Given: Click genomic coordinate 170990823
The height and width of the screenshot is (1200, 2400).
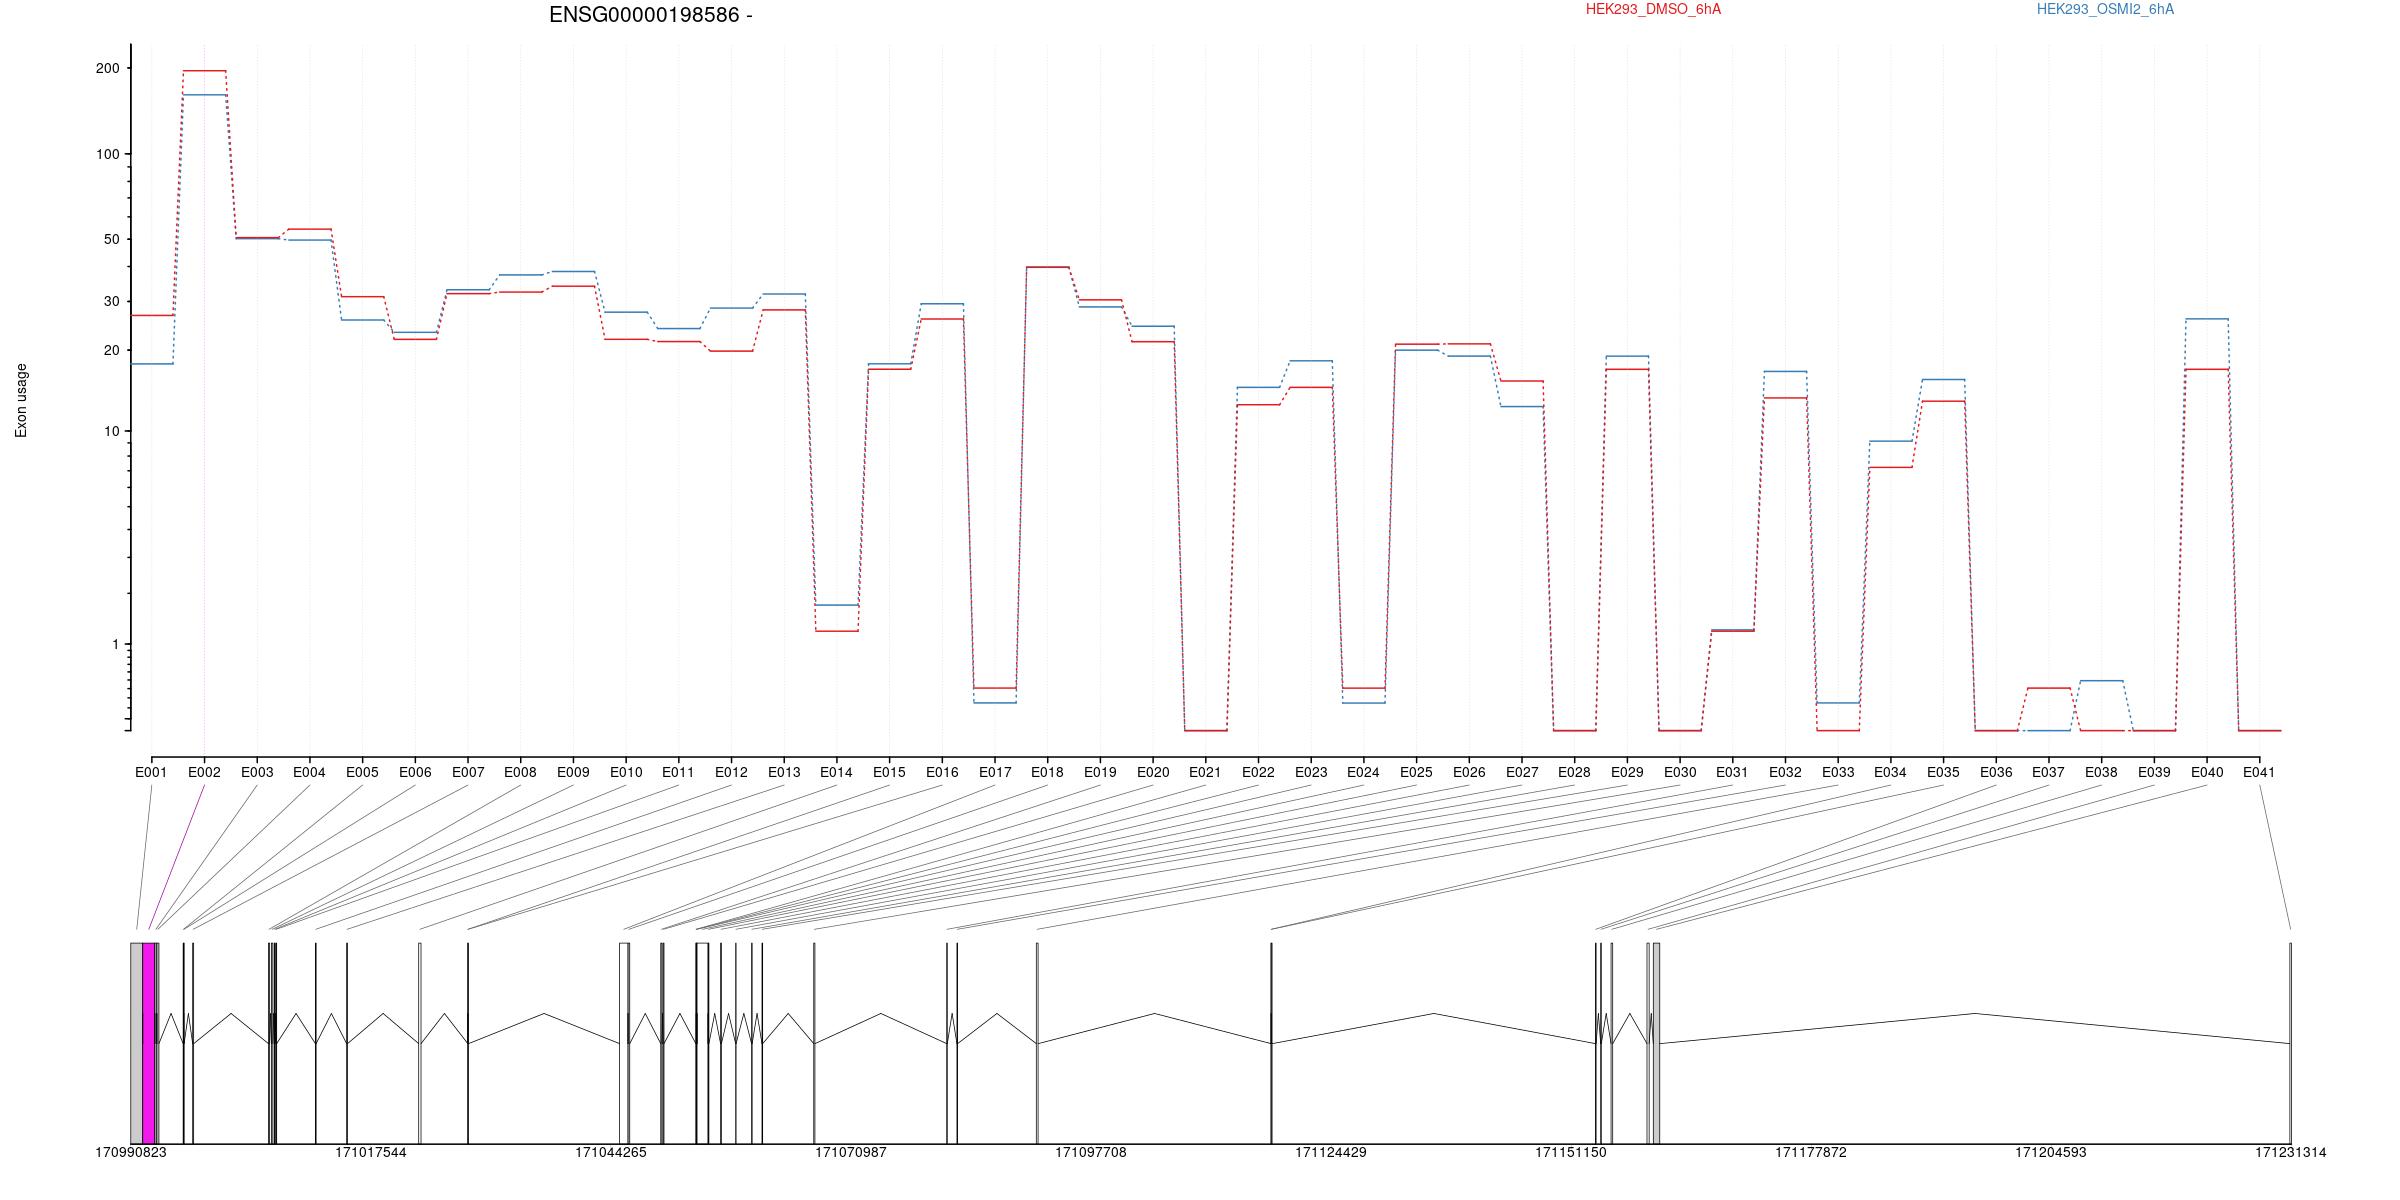Looking at the screenshot, I should tap(131, 1152).
